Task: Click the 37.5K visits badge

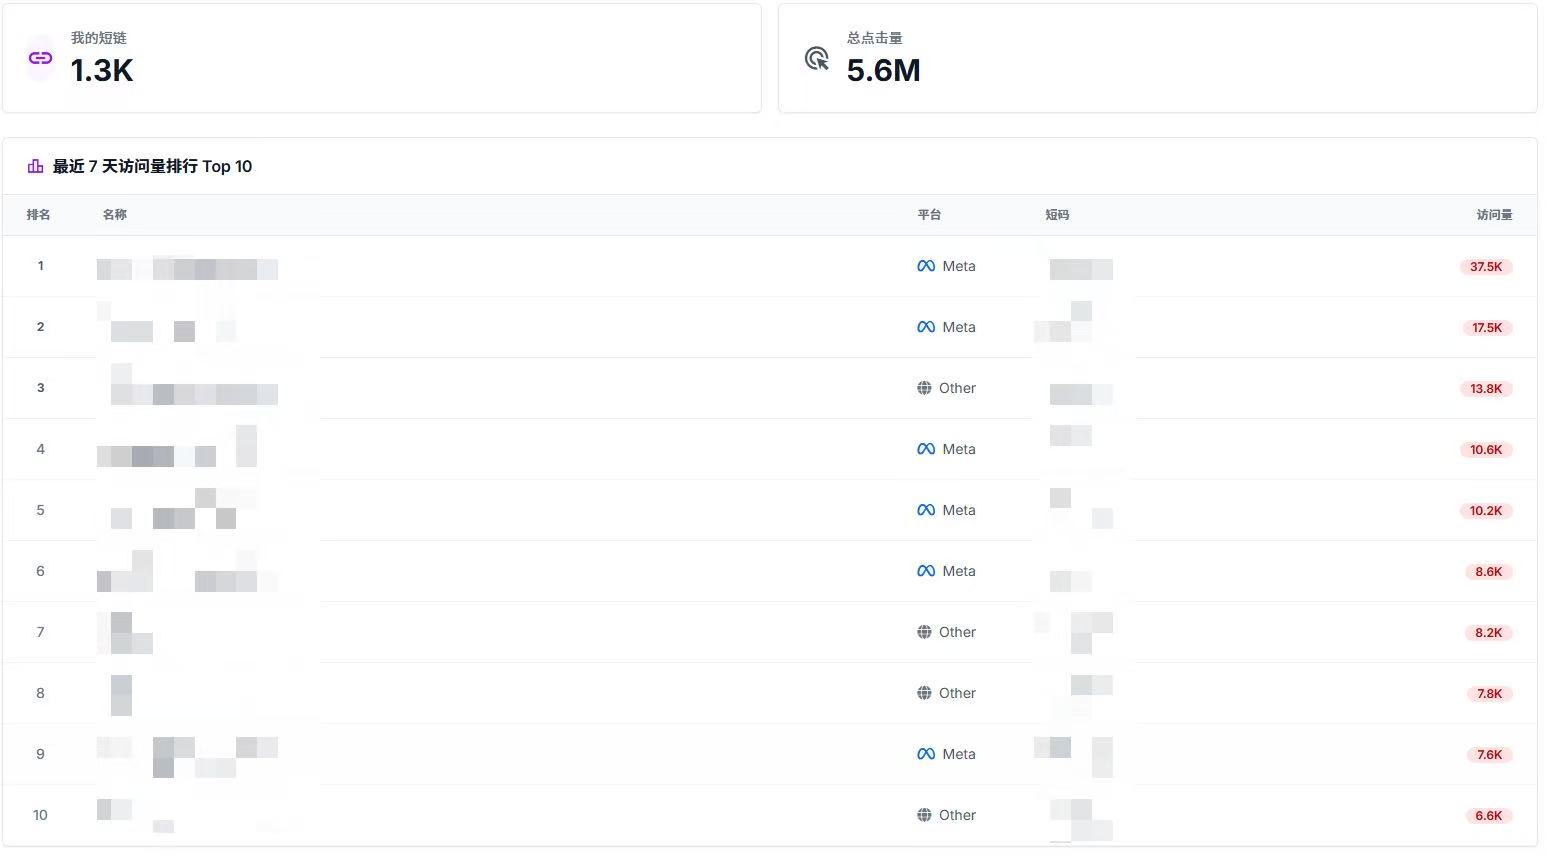Action: [1486, 267]
